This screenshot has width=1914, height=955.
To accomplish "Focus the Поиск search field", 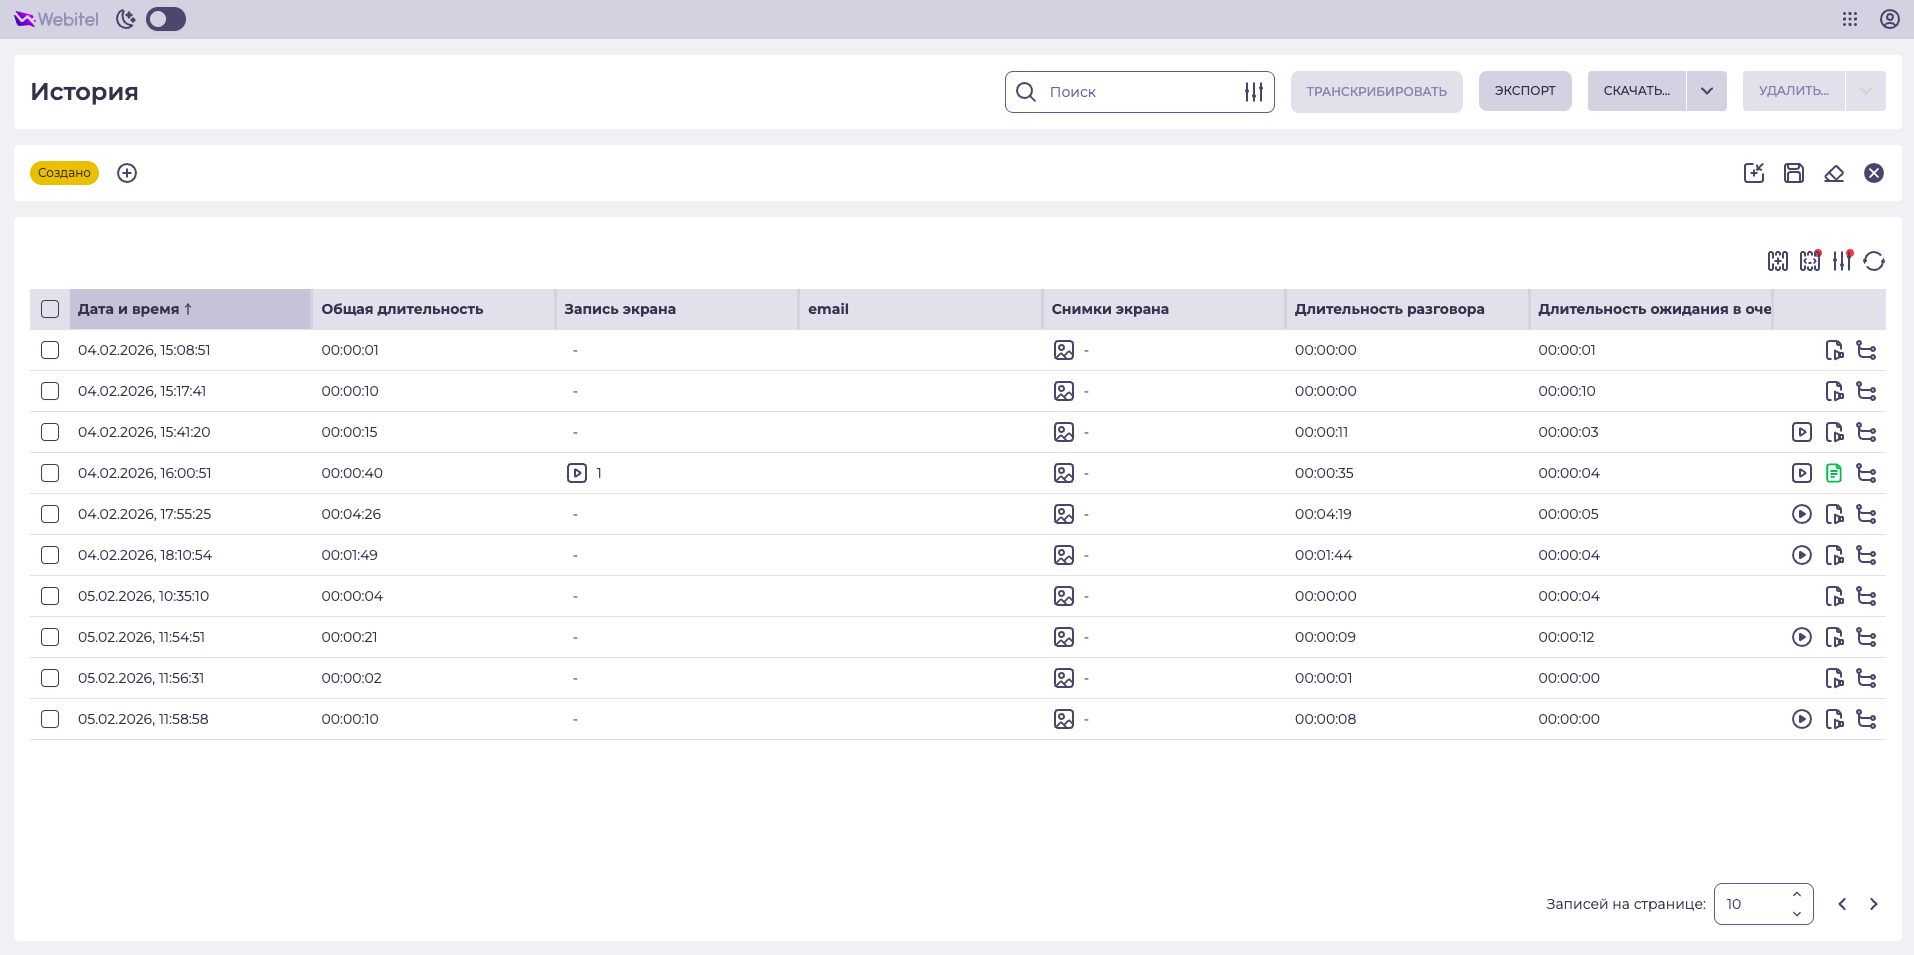I will tap(1140, 92).
